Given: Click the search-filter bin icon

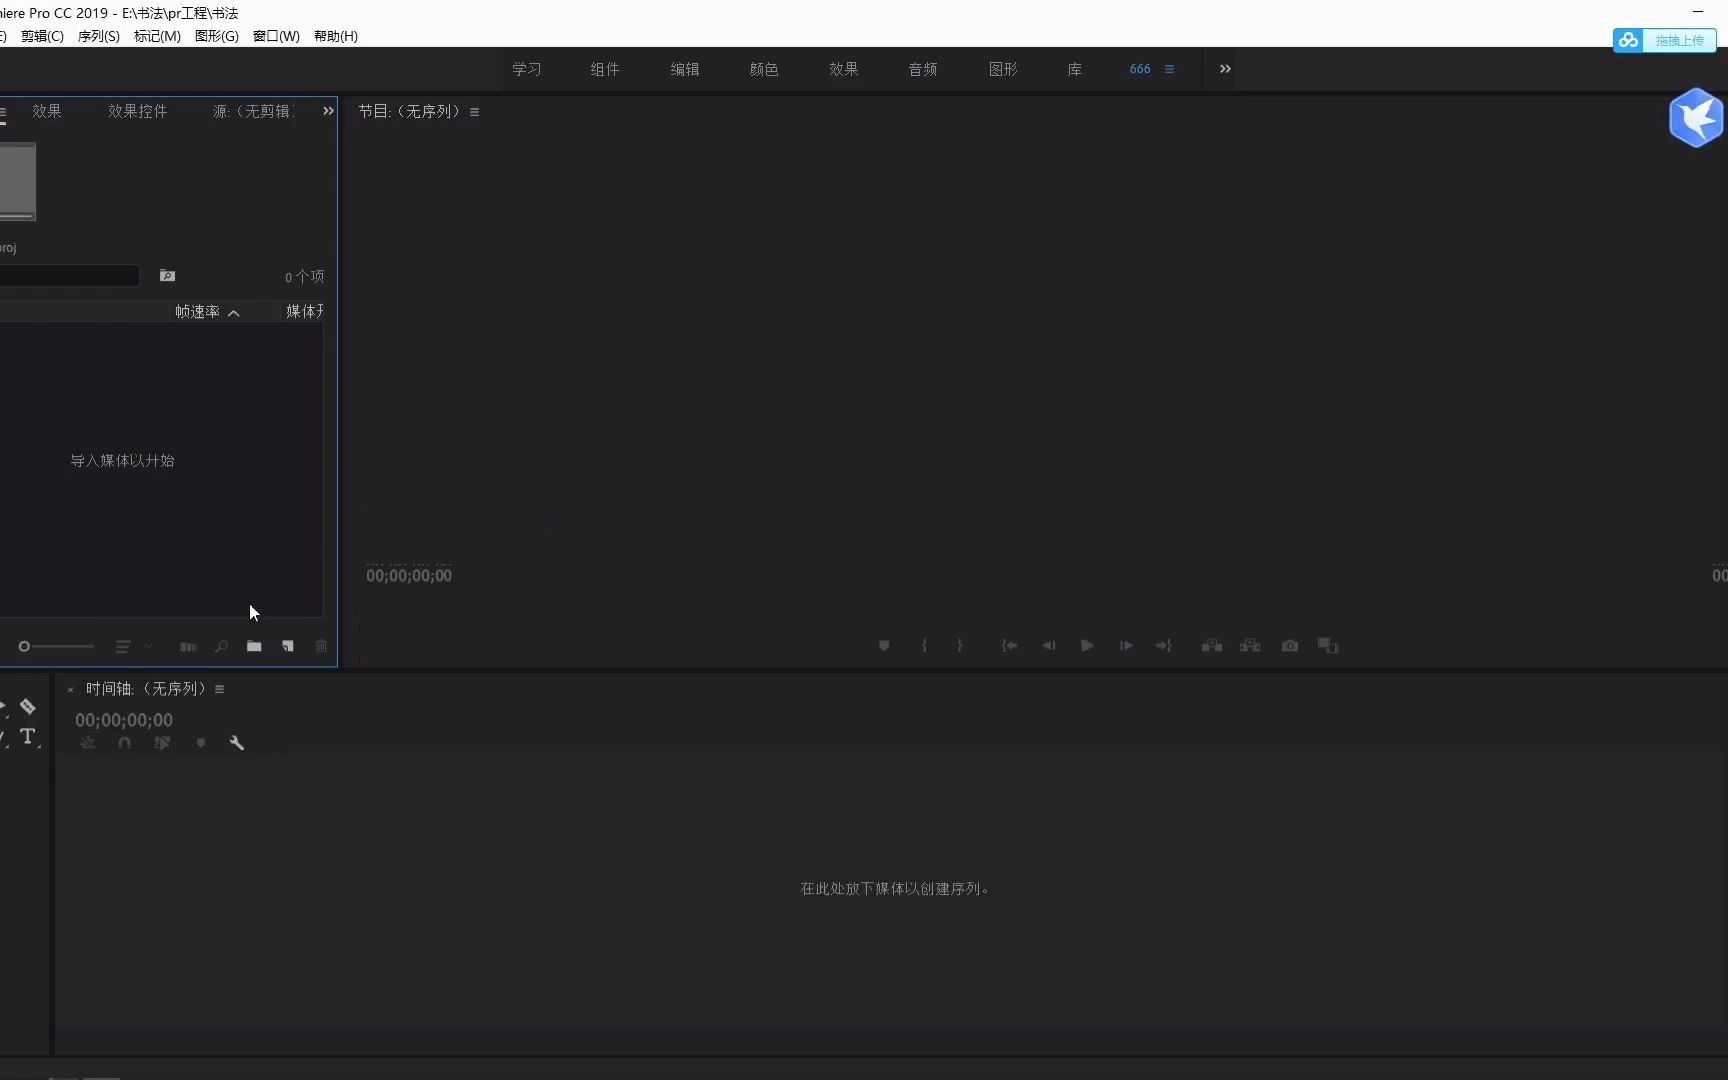Looking at the screenshot, I should [x=167, y=276].
